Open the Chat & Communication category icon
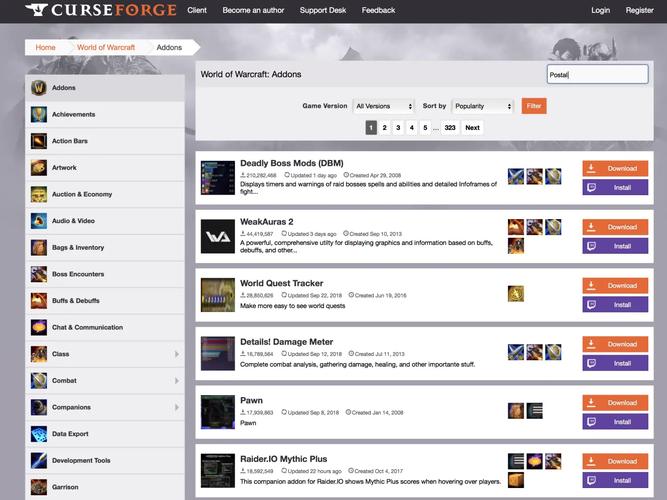 (39, 327)
